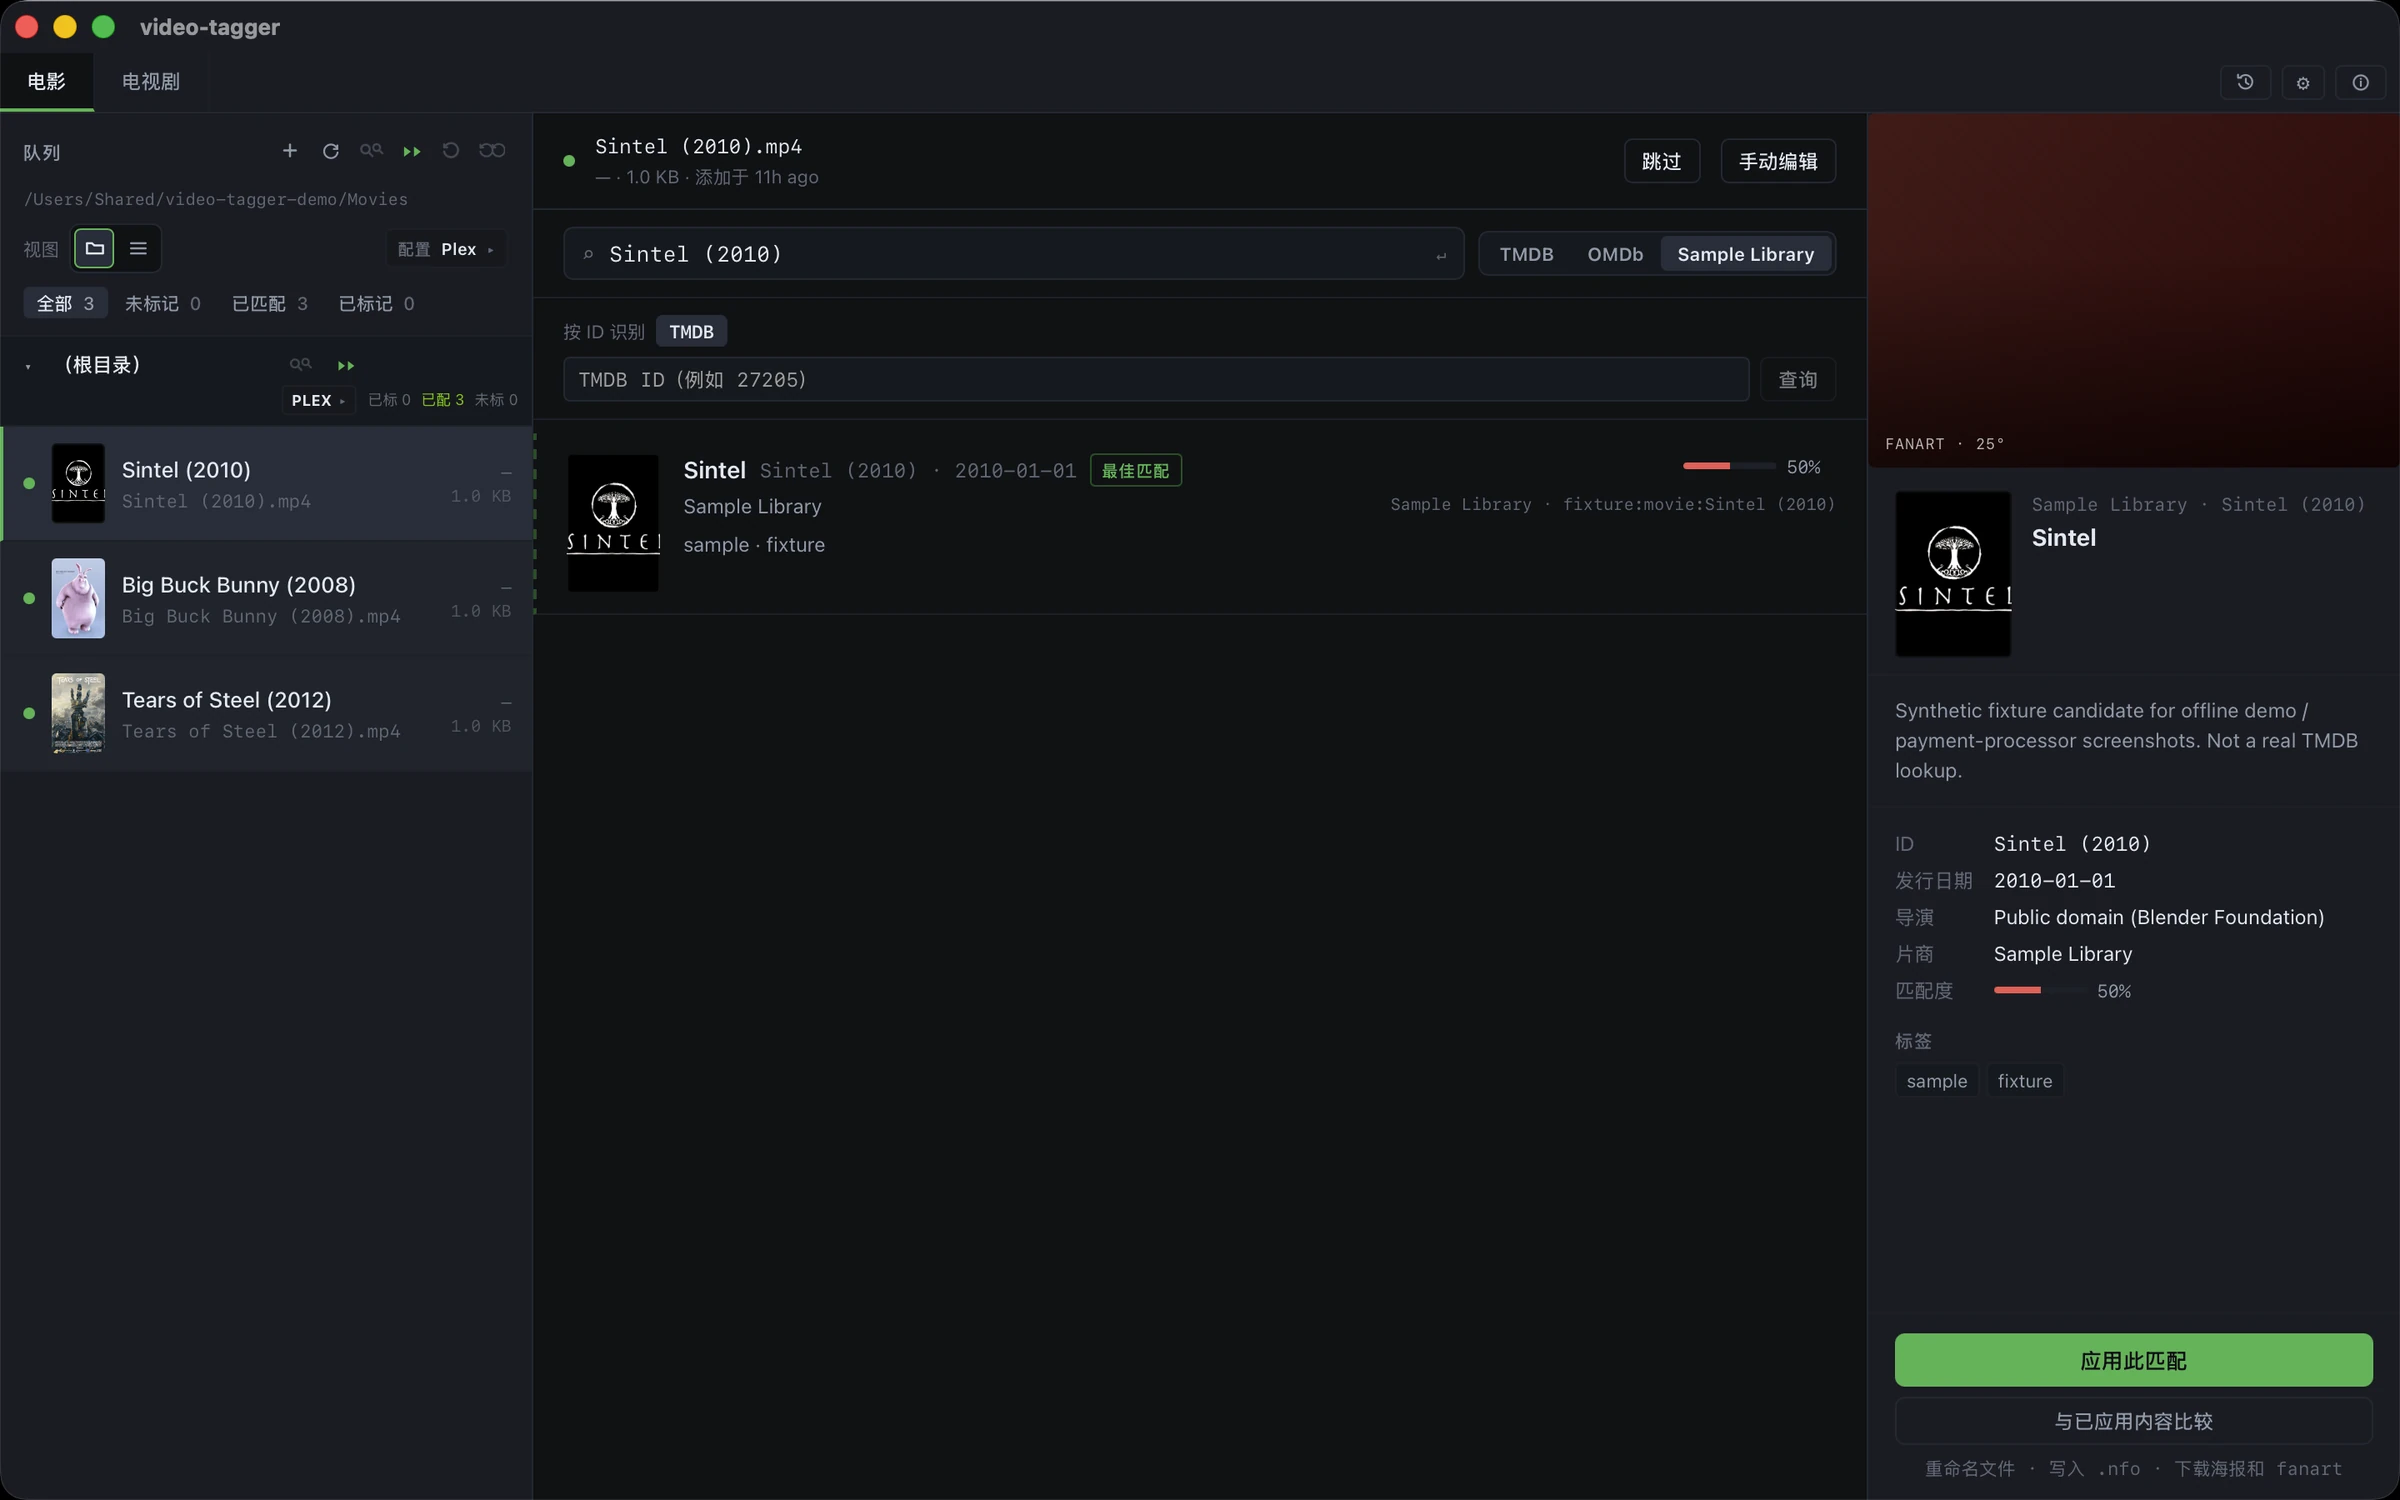Click the Sintel poster in the queue list
2400x1500 pixels.
(78, 483)
